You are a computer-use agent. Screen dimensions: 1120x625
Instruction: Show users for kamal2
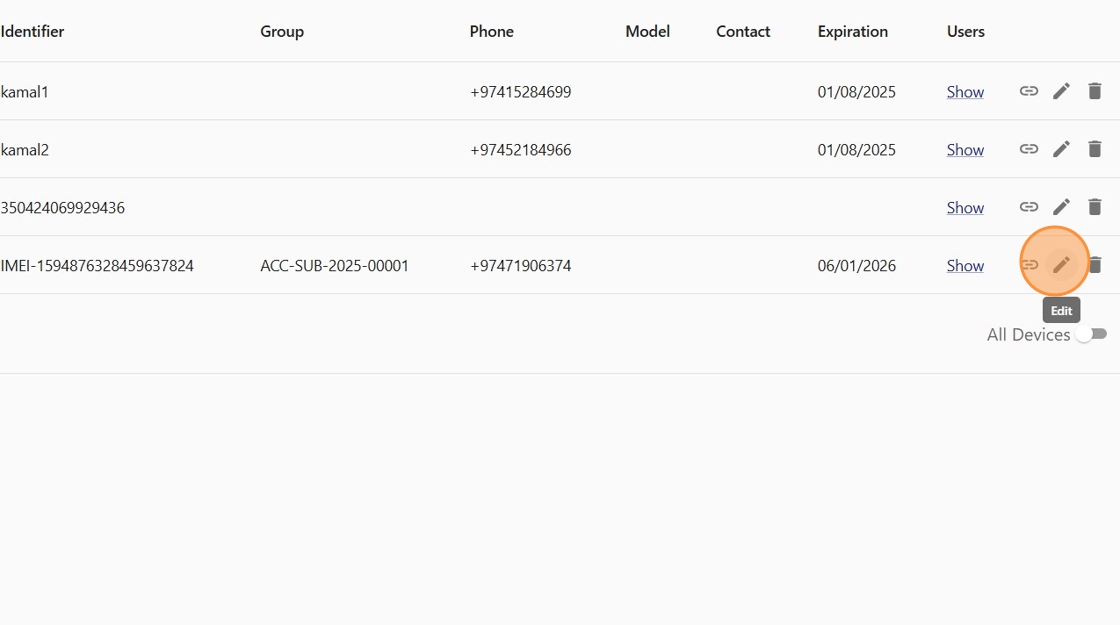click(965, 150)
